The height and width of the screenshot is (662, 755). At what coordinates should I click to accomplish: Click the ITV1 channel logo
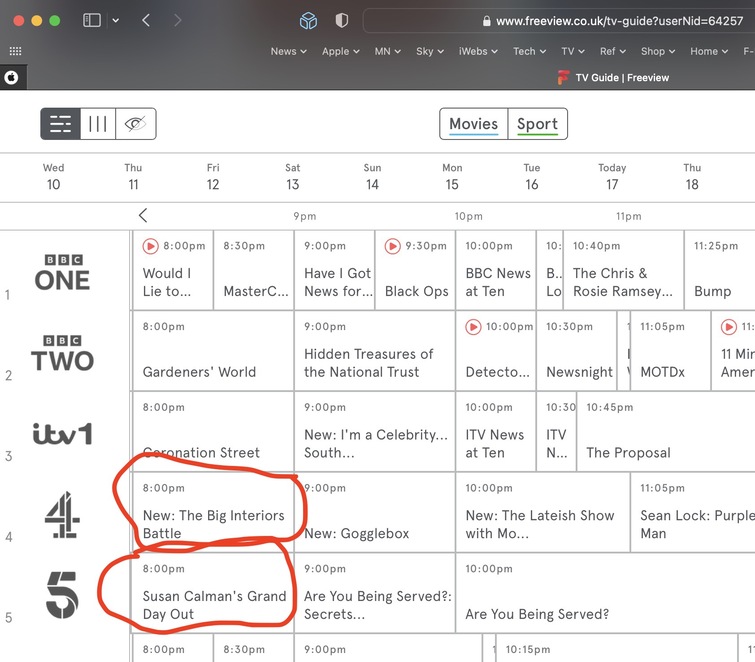(x=63, y=433)
